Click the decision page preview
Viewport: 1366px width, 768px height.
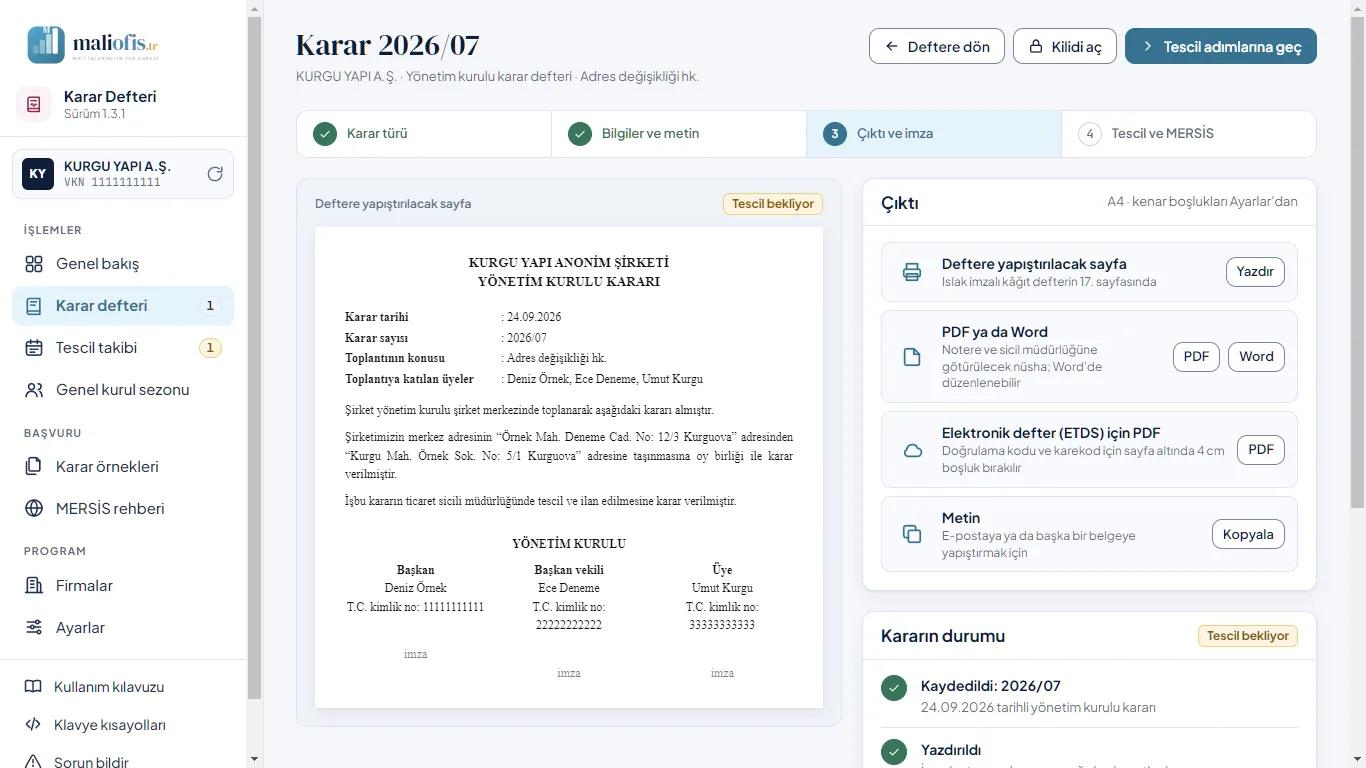(x=569, y=467)
